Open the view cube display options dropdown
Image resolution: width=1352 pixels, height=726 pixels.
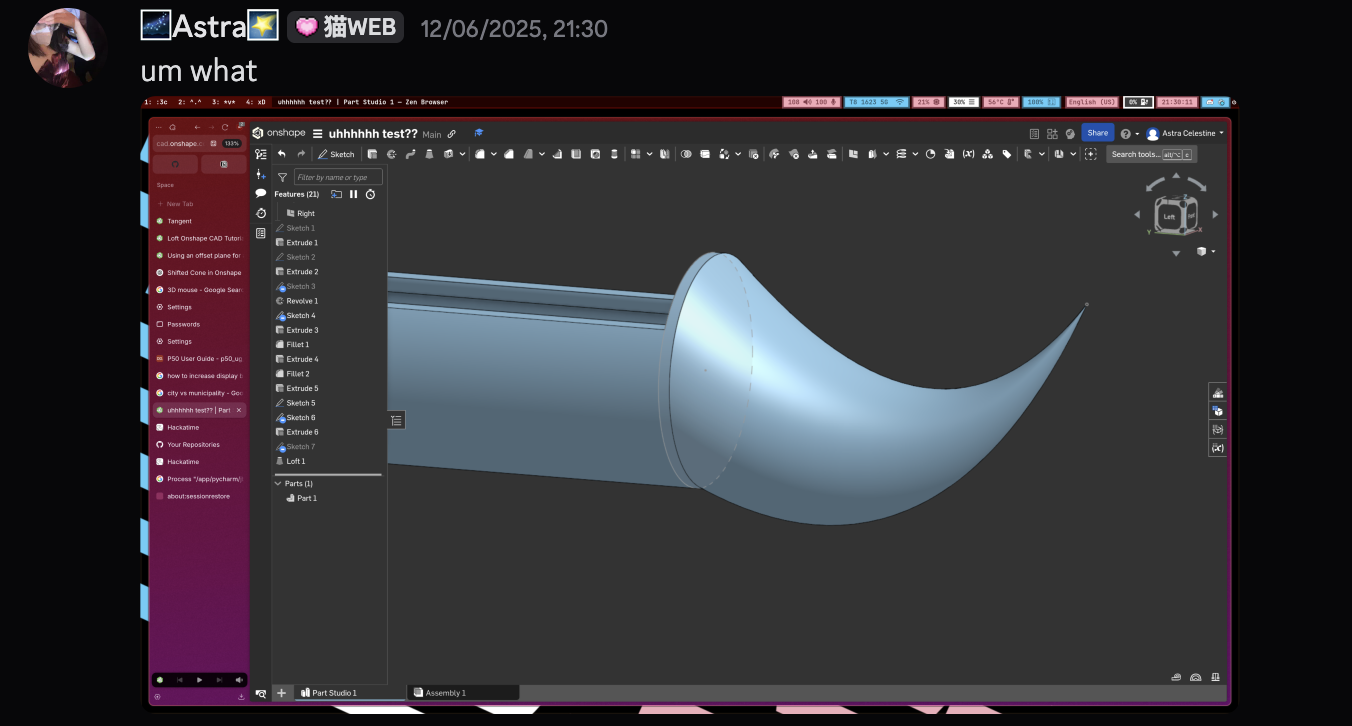[x=1205, y=252]
